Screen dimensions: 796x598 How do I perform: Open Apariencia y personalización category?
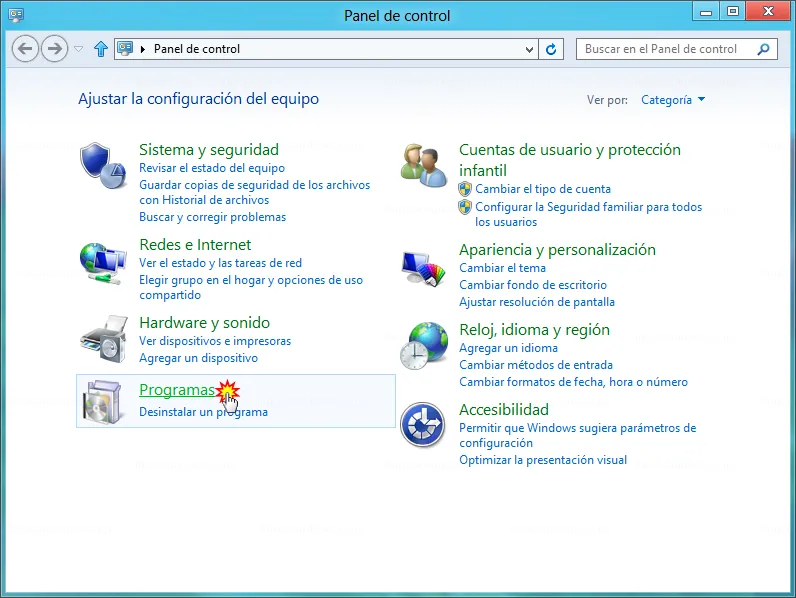coord(557,250)
